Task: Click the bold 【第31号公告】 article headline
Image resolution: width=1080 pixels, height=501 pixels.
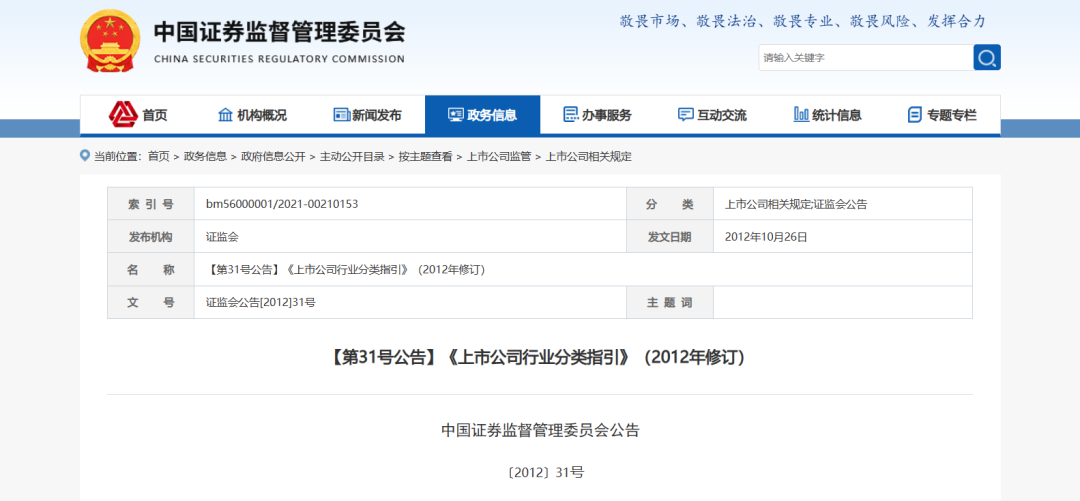Action: click(539, 358)
